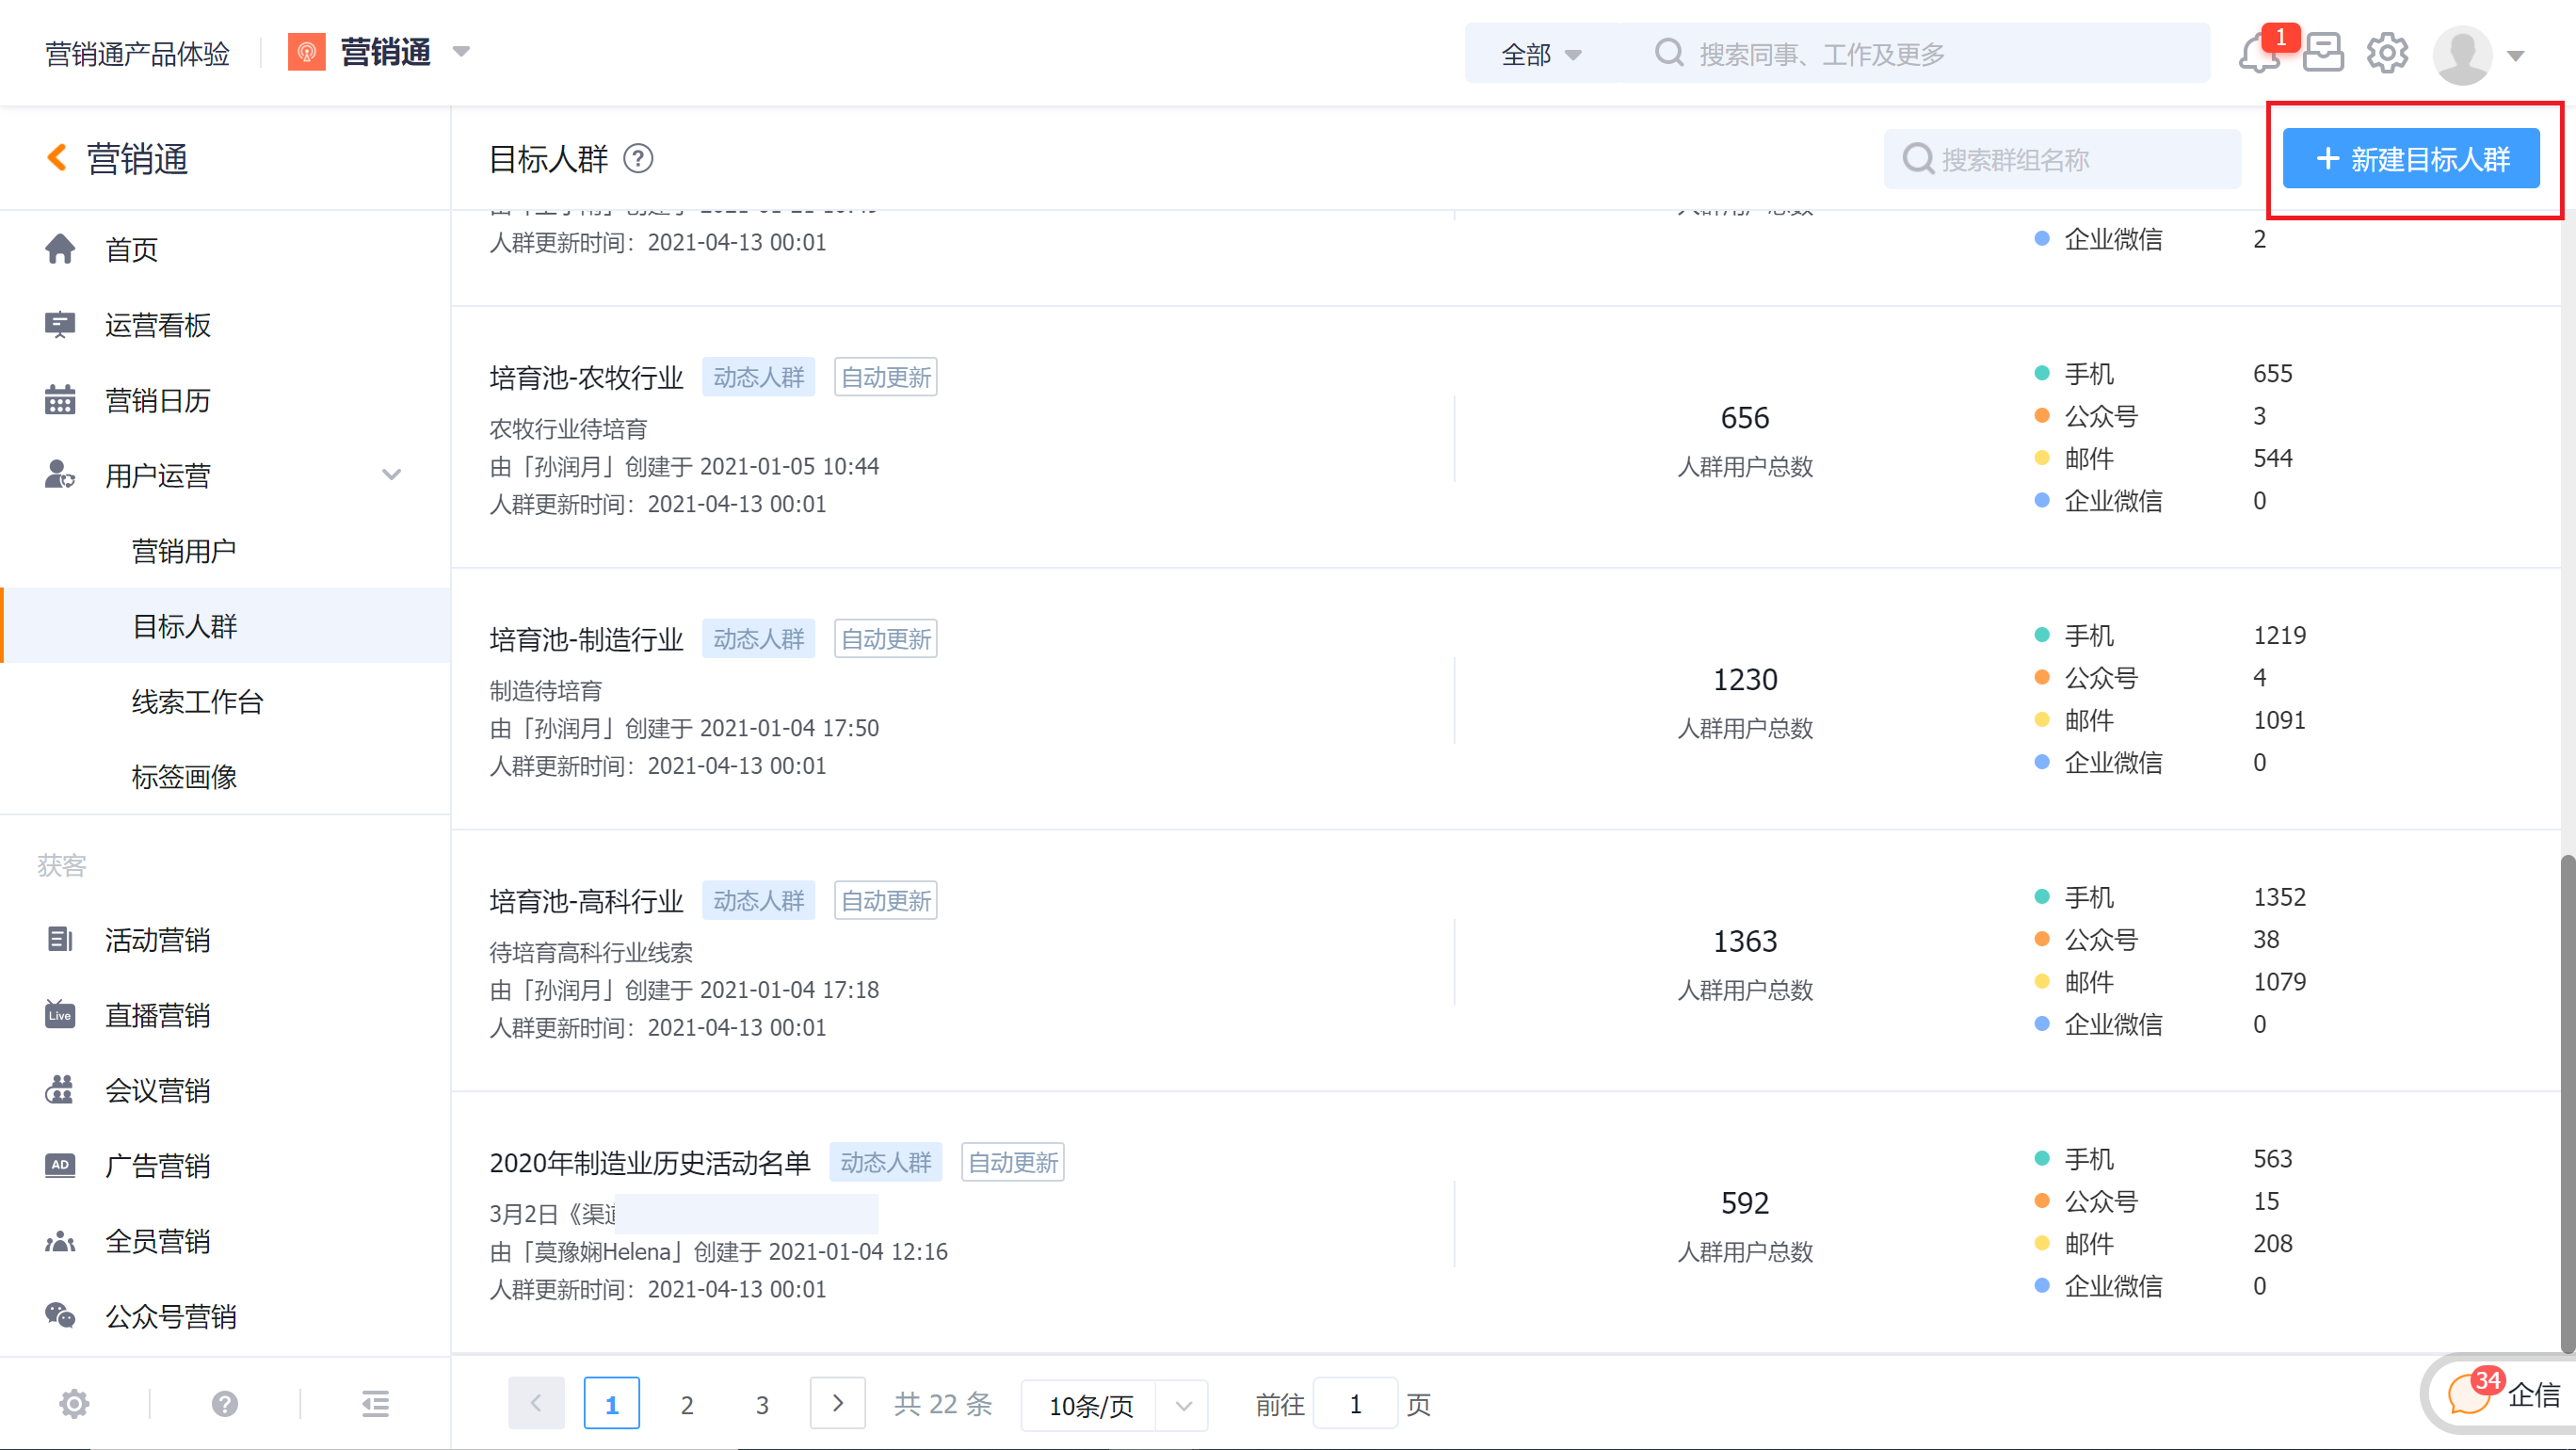Select 目标人群 submenu item

226,626
